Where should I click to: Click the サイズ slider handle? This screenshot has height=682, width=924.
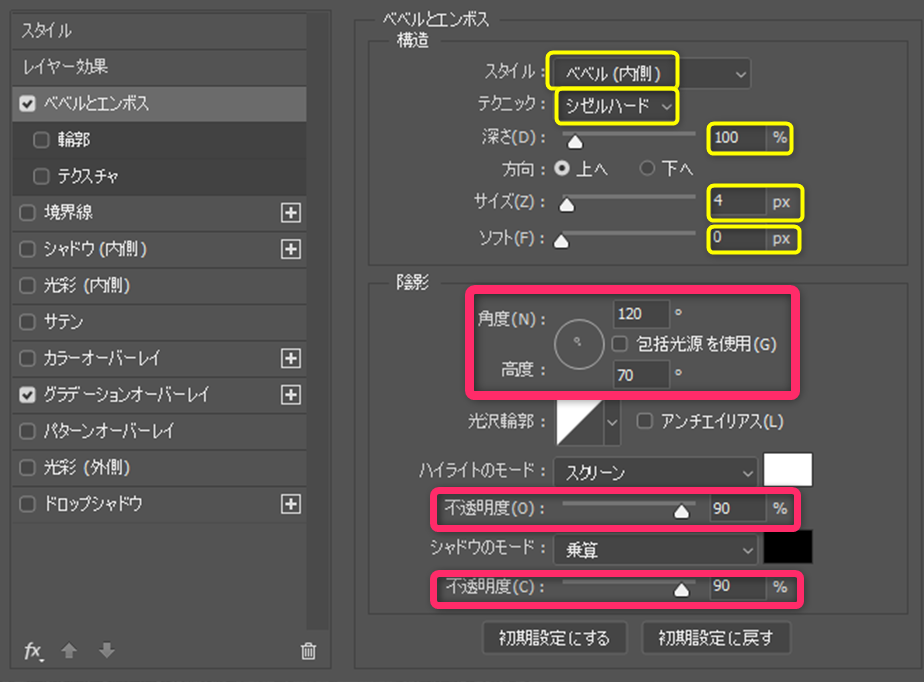click(567, 205)
